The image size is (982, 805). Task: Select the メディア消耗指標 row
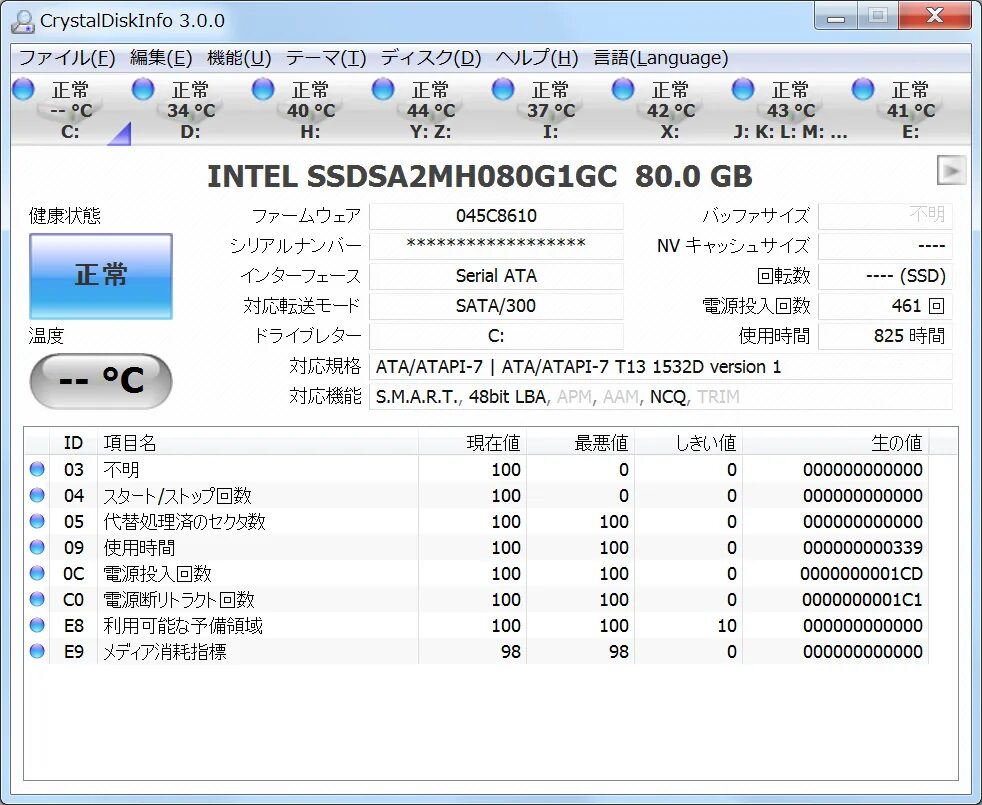pyautogui.click(x=477, y=652)
